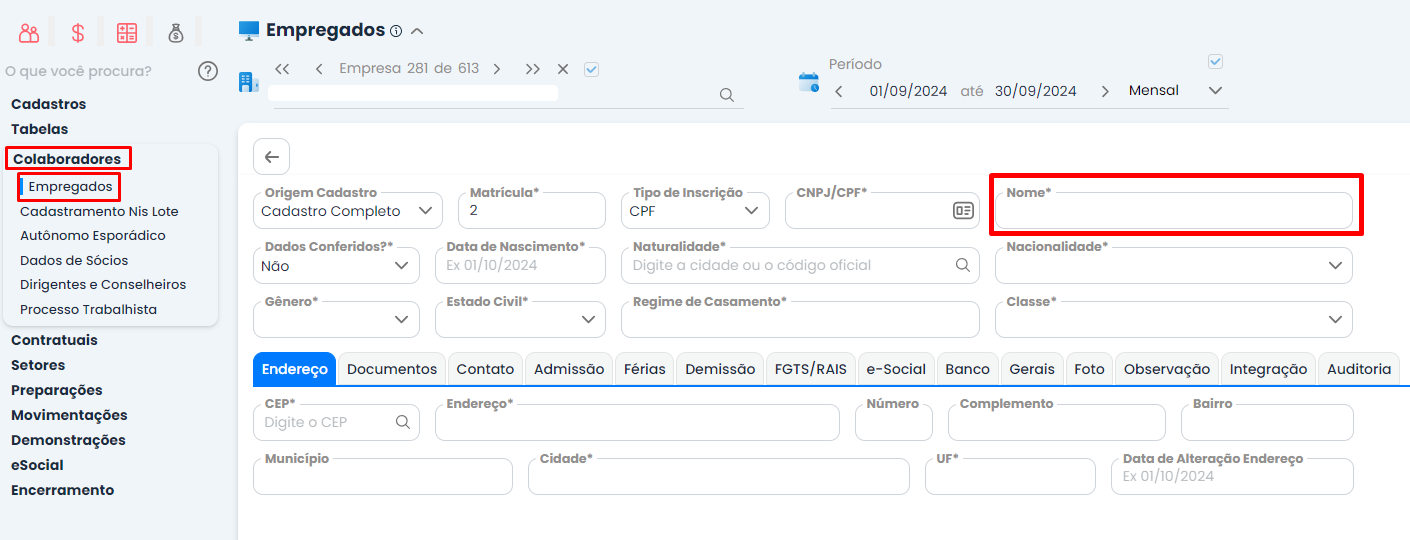Collapse the Empregados header chevron

[x=417, y=31]
